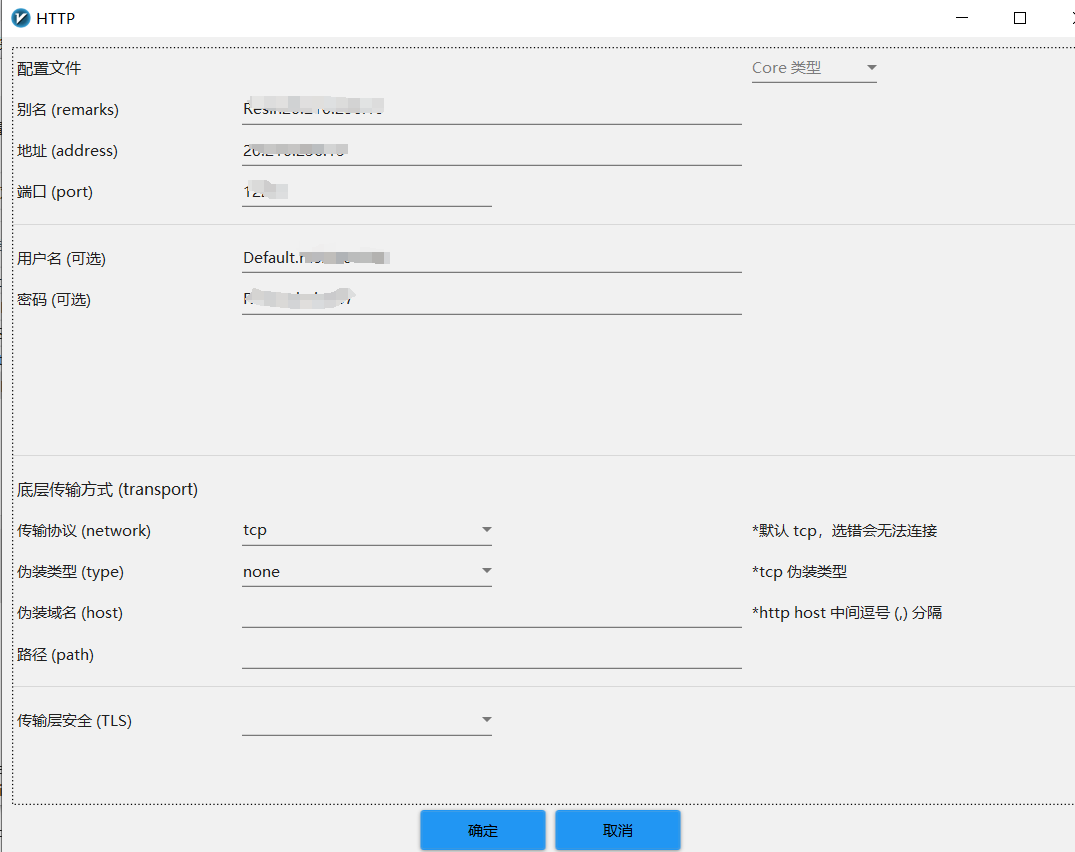Open the 传输层安全 (TLS) dropdown
Screen dimensions: 1075x852
click(367, 720)
